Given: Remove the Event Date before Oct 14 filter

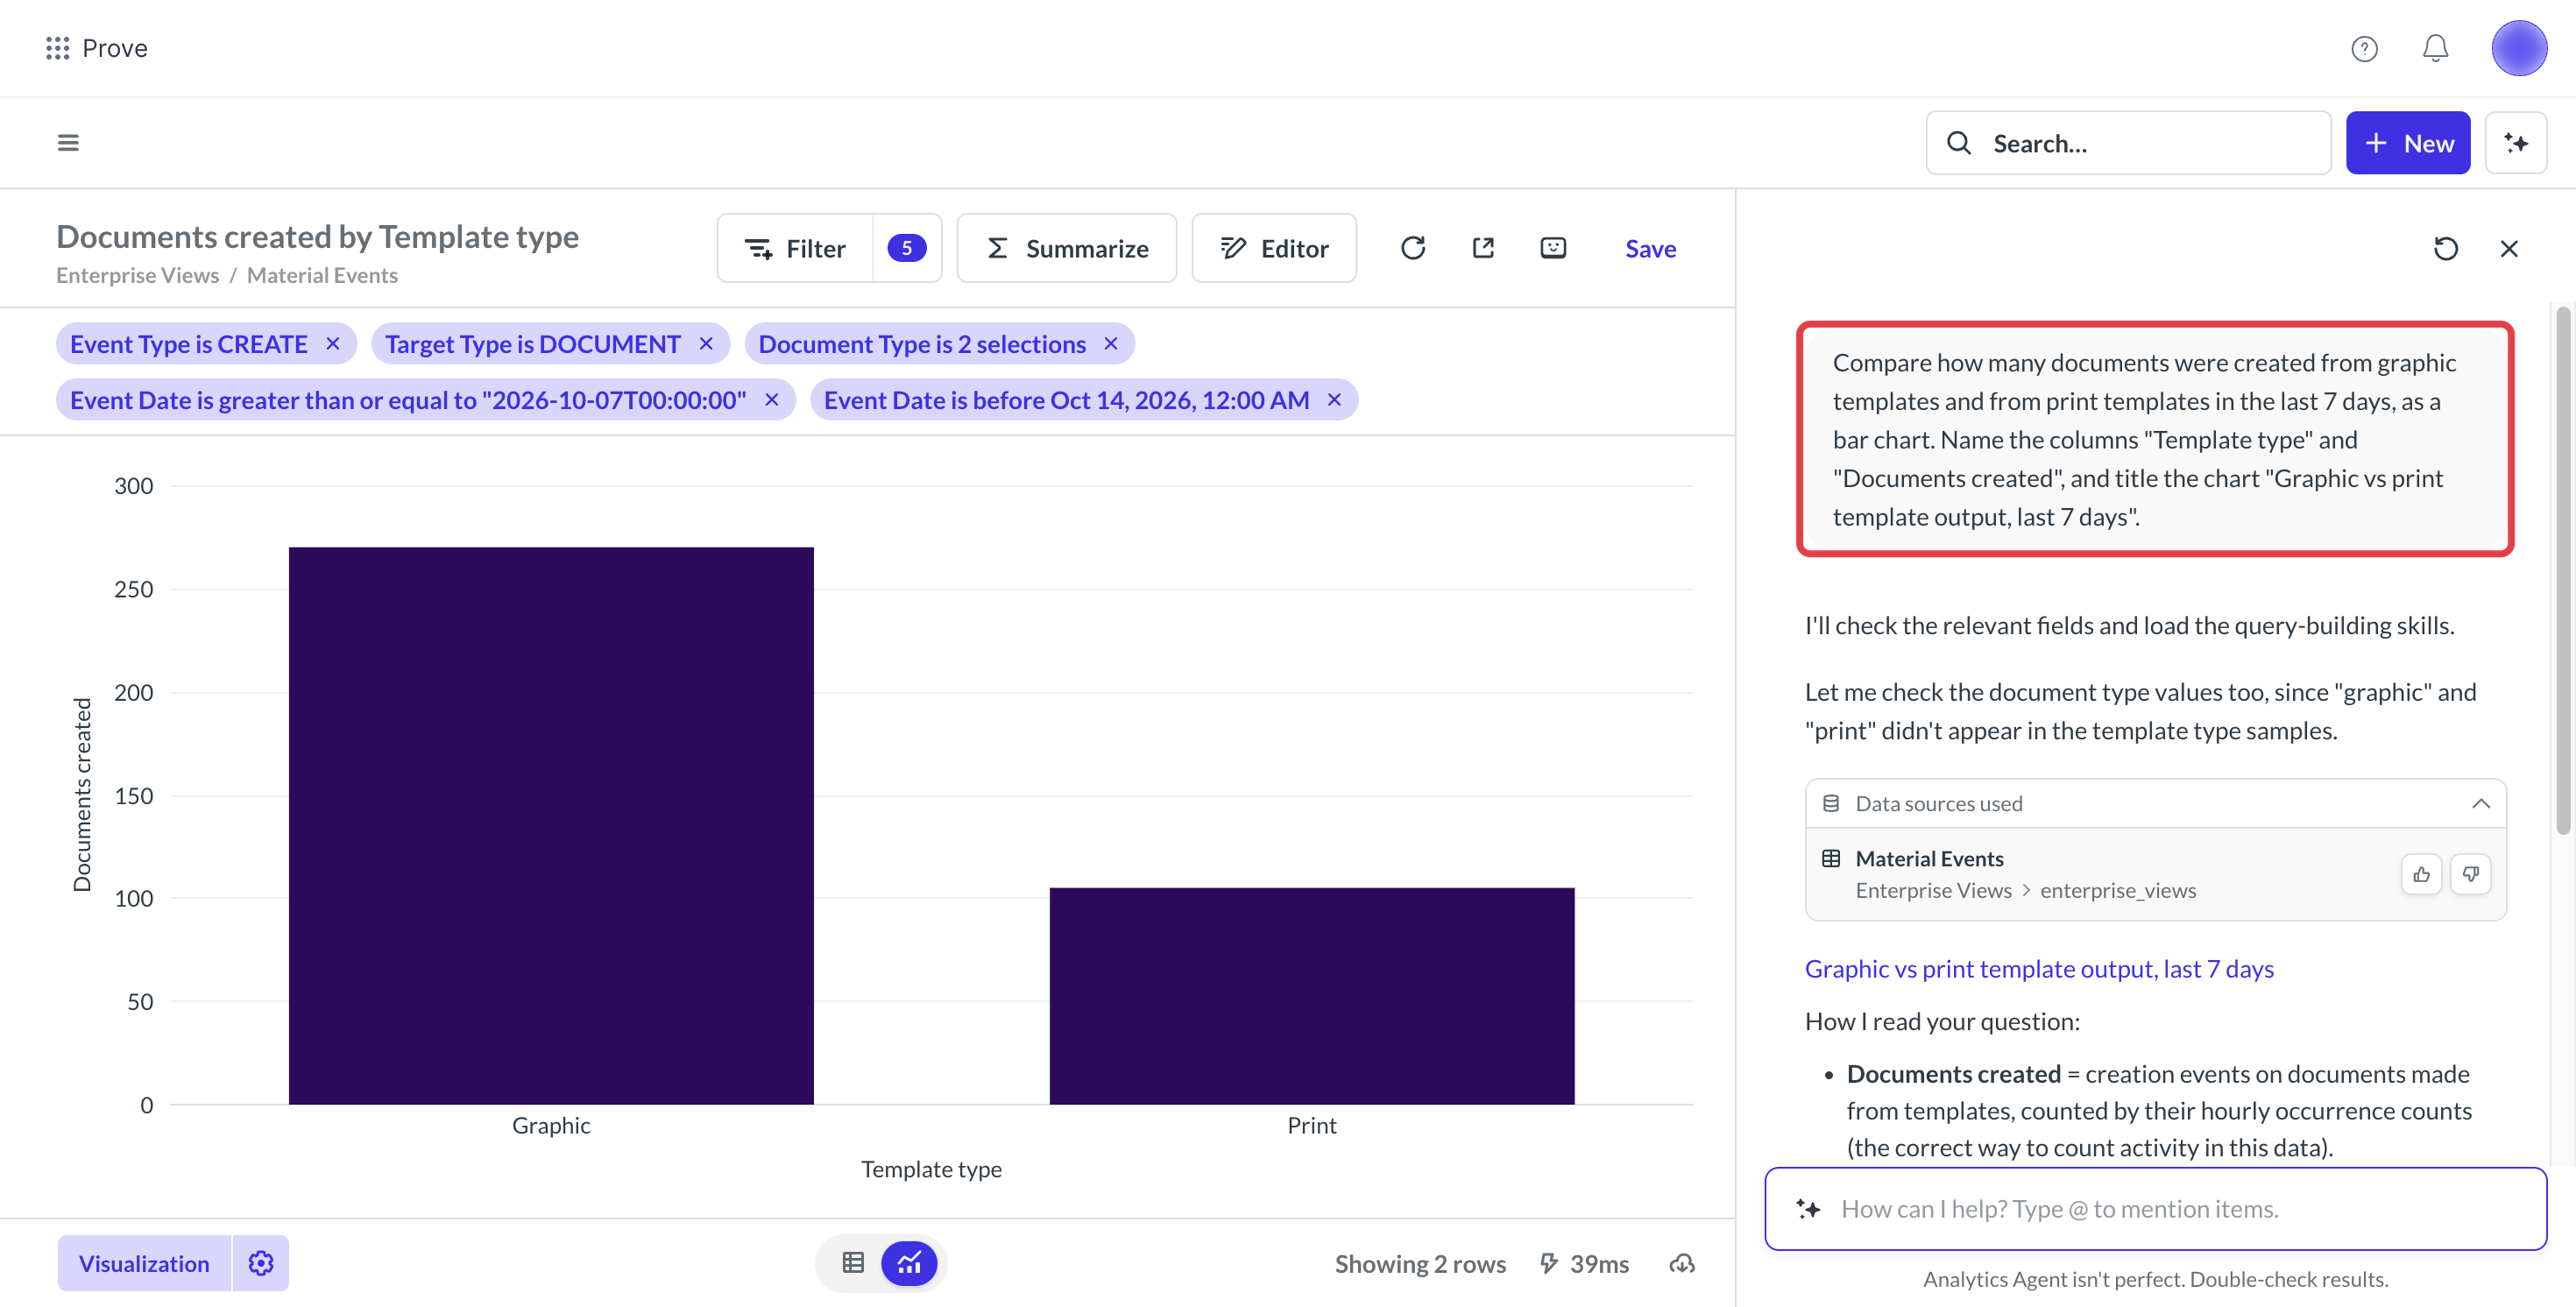Looking at the screenshot, I should point(1333,400).
